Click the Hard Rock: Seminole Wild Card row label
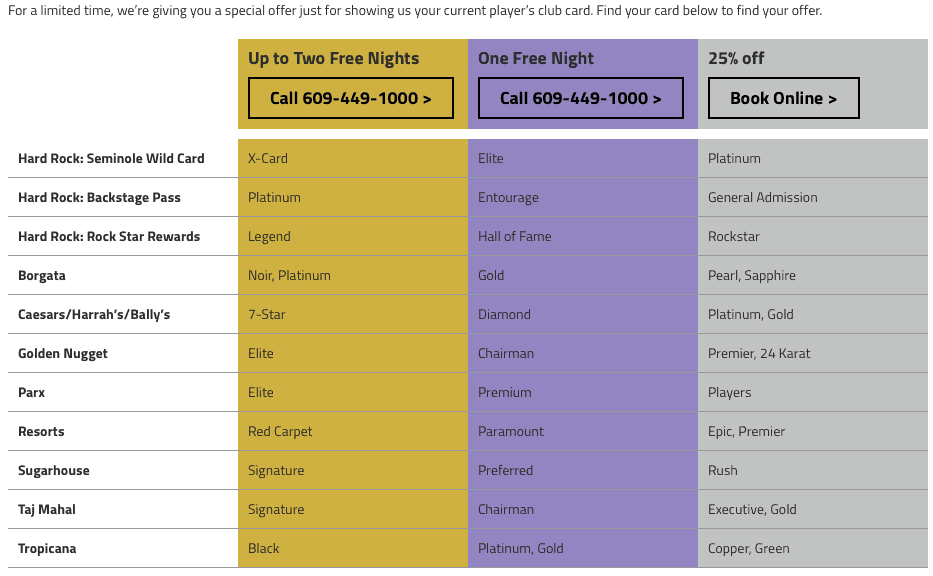The height and width of the screenshot is (576, 933). pos(111,158)
